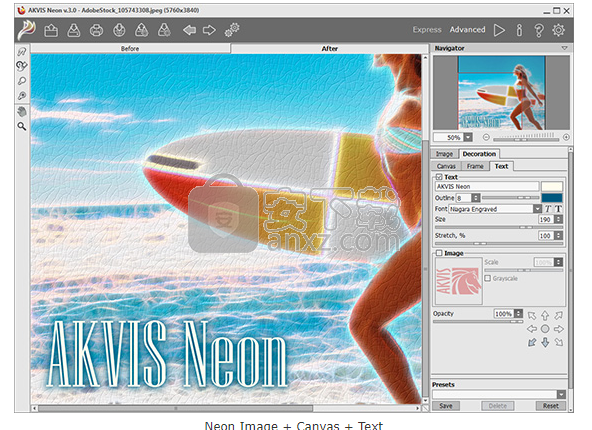
Task: Open the Frame tab
Action: 475,166
